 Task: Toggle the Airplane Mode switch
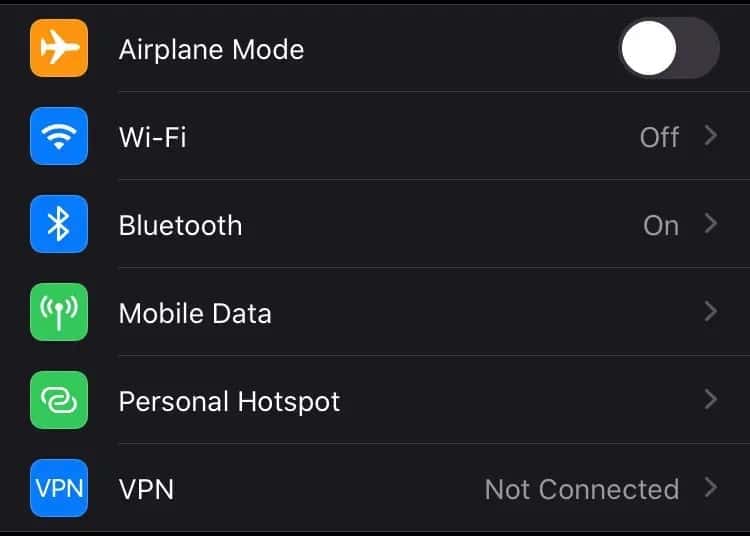pyautogui.click(x=669, y=48)
